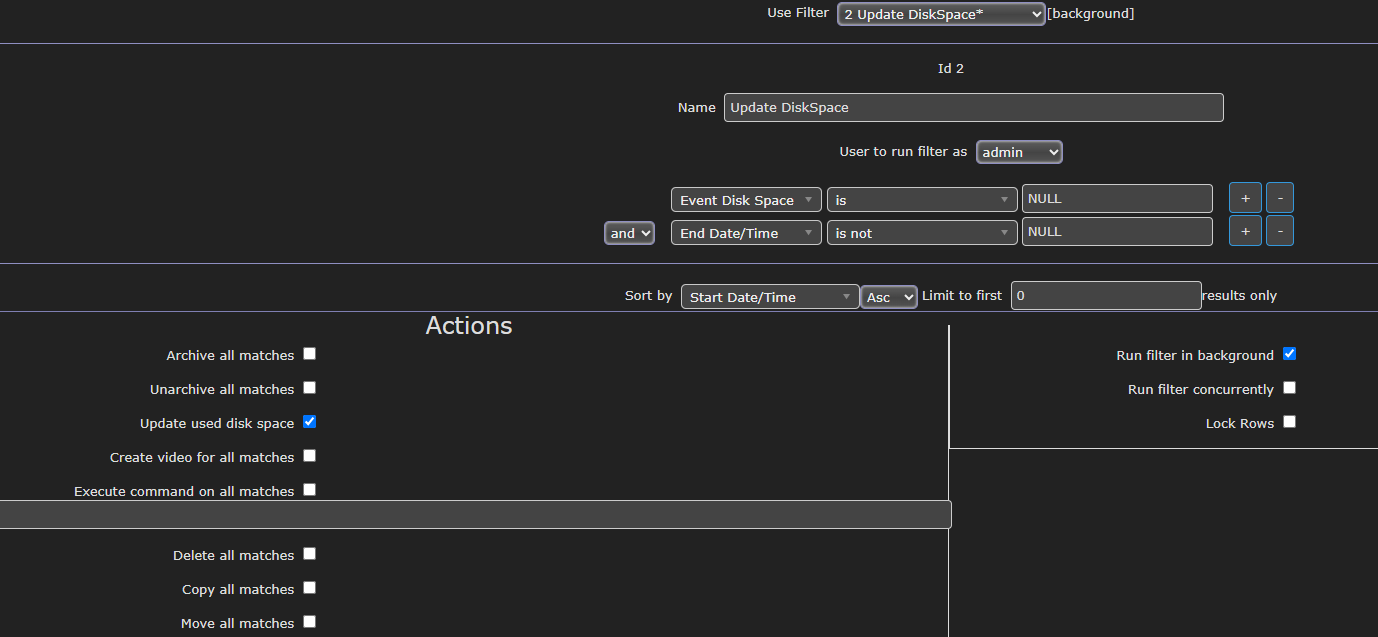1378x637 pixels.
Task: Uncheck Run filter in background
Action: coord(1290,354)
